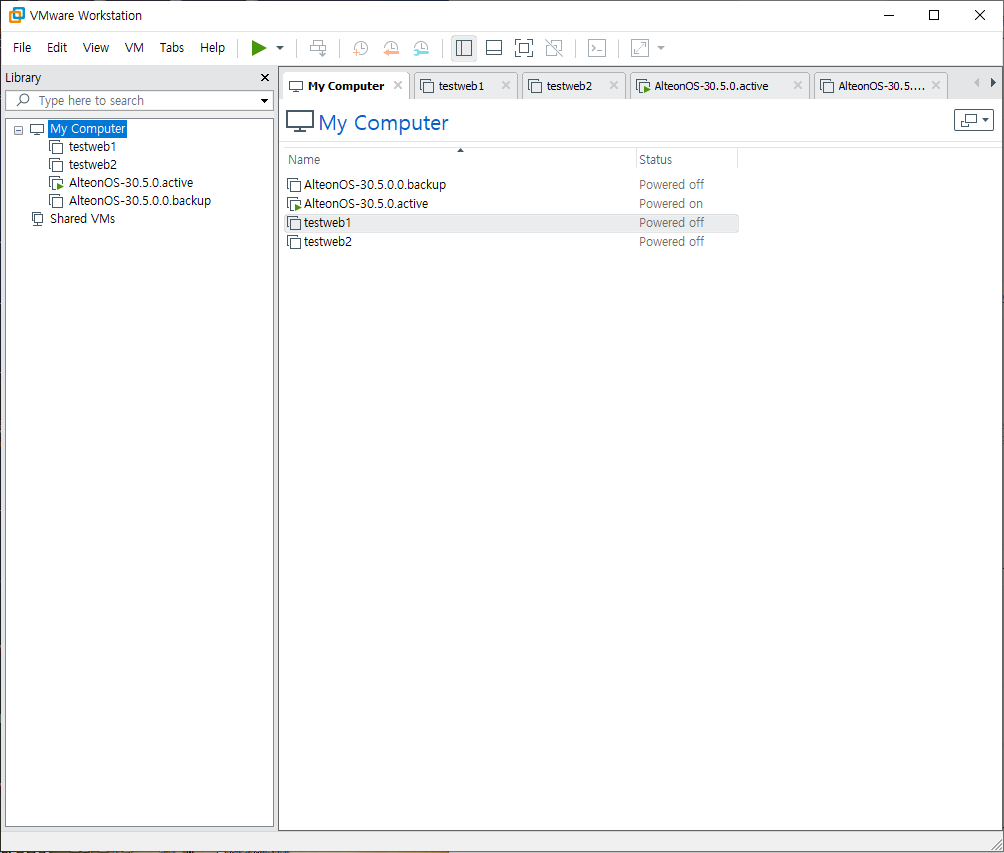1004x853 pixels.
Task: Open the Snapshot Manager icon
Action: point(421,48)
